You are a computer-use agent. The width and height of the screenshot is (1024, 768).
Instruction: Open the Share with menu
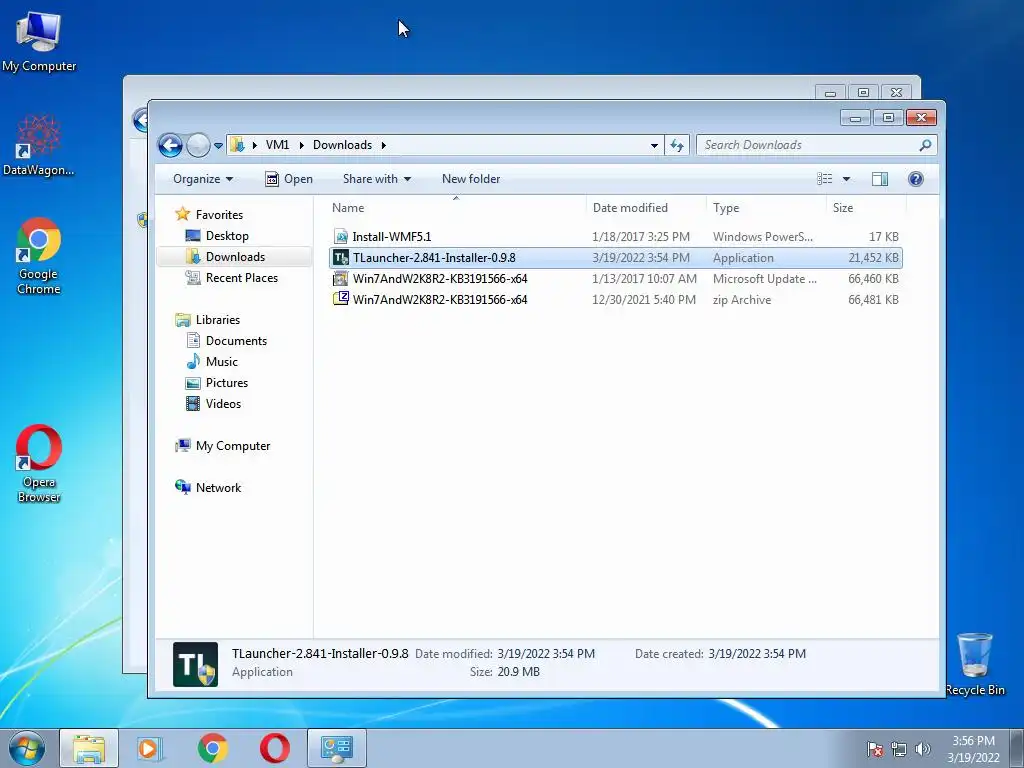(x=377, y=179)
